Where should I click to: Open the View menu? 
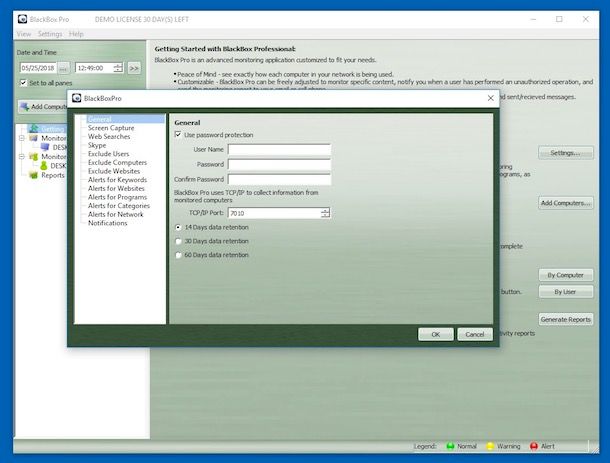pos(24,34)
